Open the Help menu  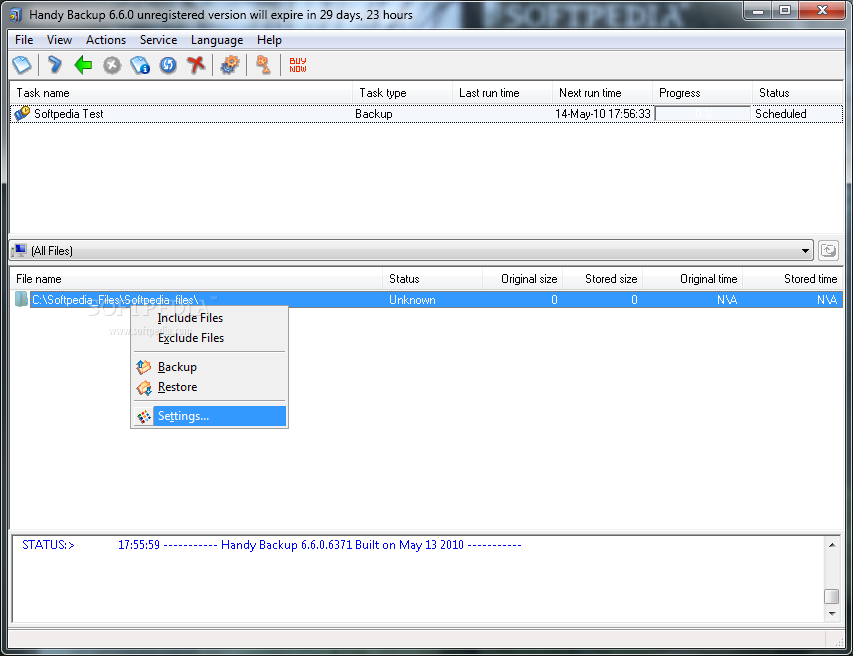[x=269, y=40]
